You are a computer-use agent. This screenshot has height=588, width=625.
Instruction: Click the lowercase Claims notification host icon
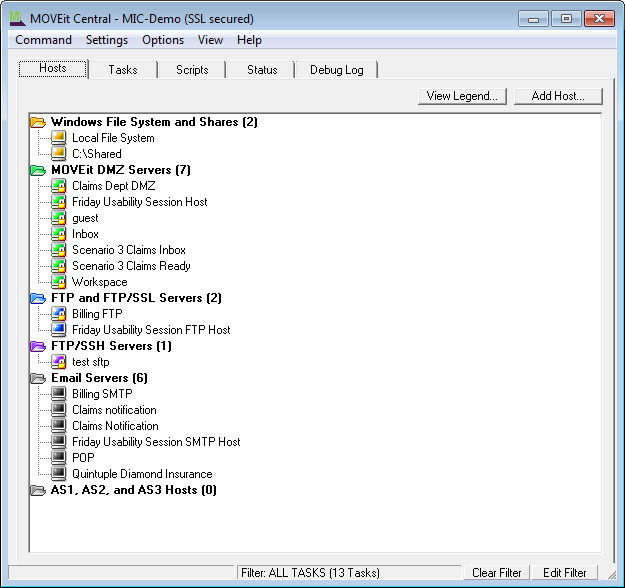(59, 410)
